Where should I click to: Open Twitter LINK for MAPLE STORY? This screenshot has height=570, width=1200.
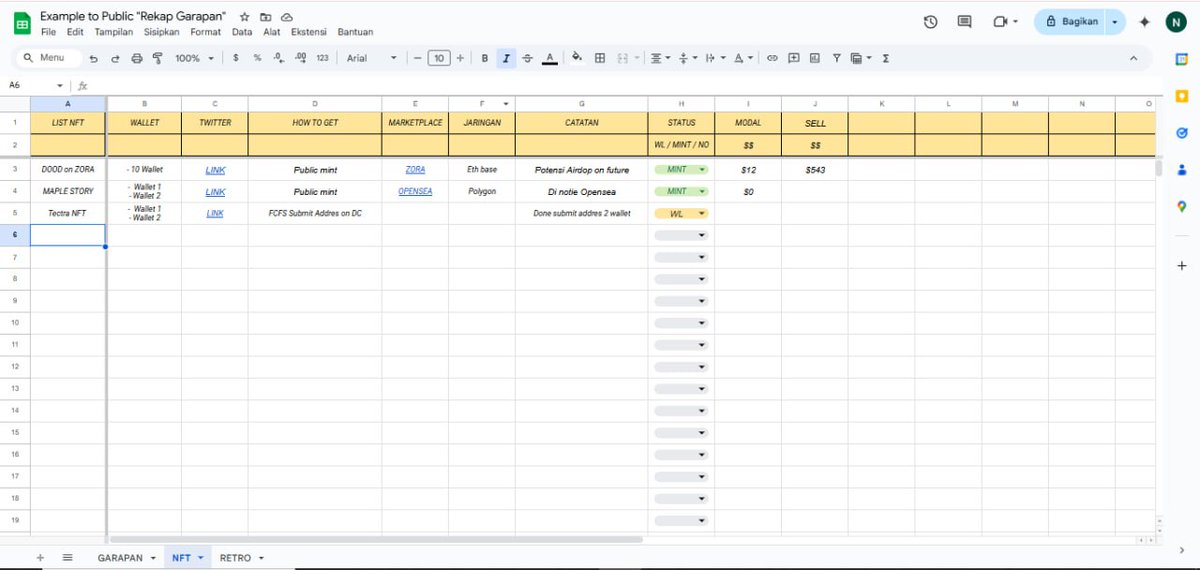215,191
